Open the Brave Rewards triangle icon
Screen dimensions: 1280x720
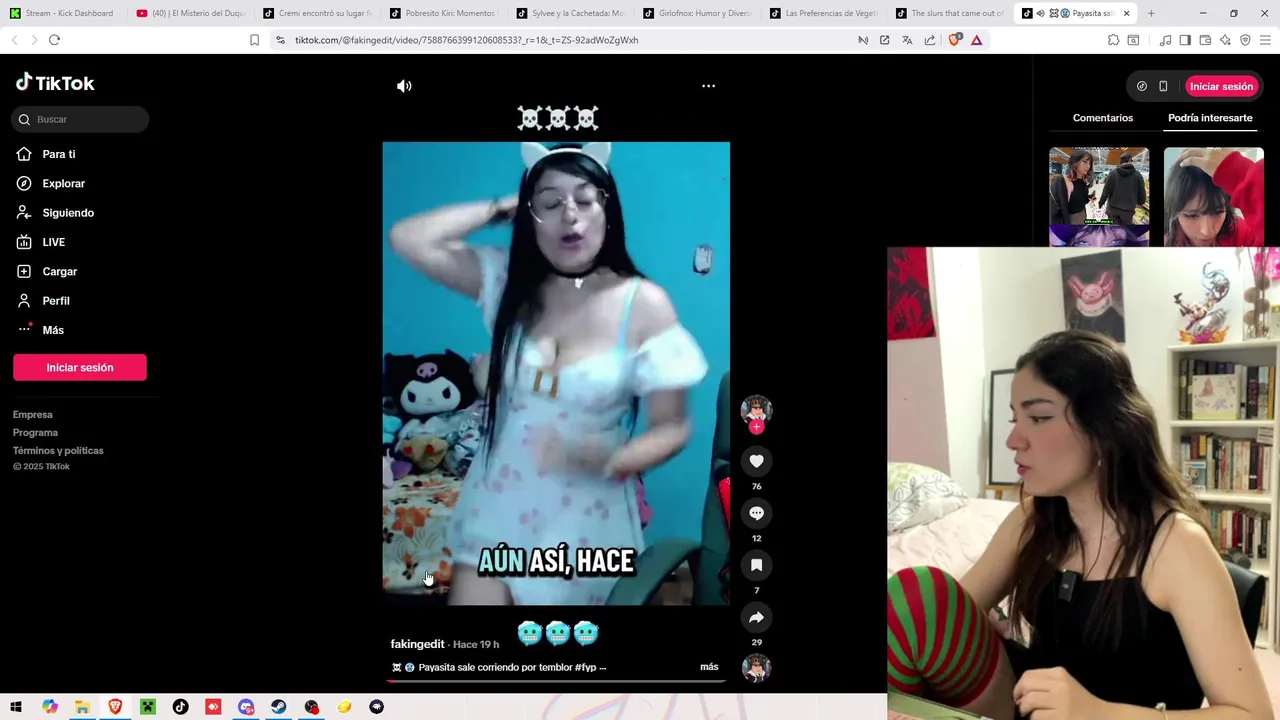(976, 40)
